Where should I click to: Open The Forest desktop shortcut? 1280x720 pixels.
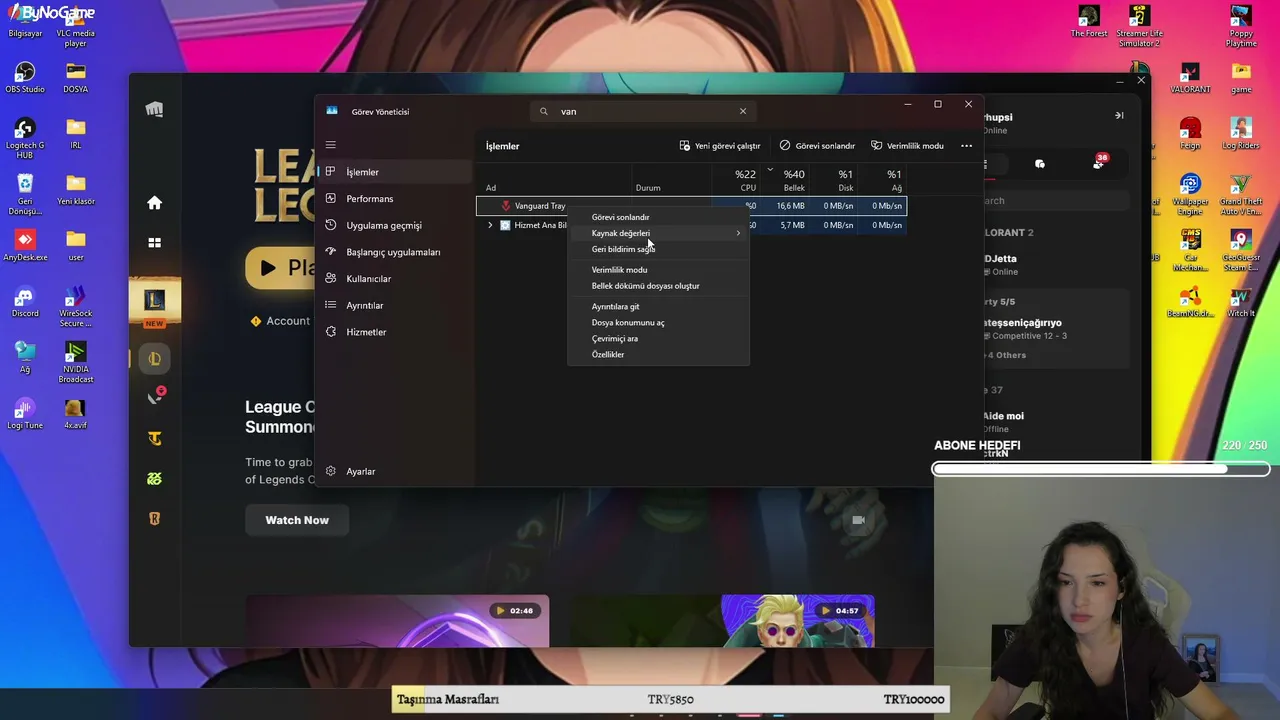point(1089,21)
